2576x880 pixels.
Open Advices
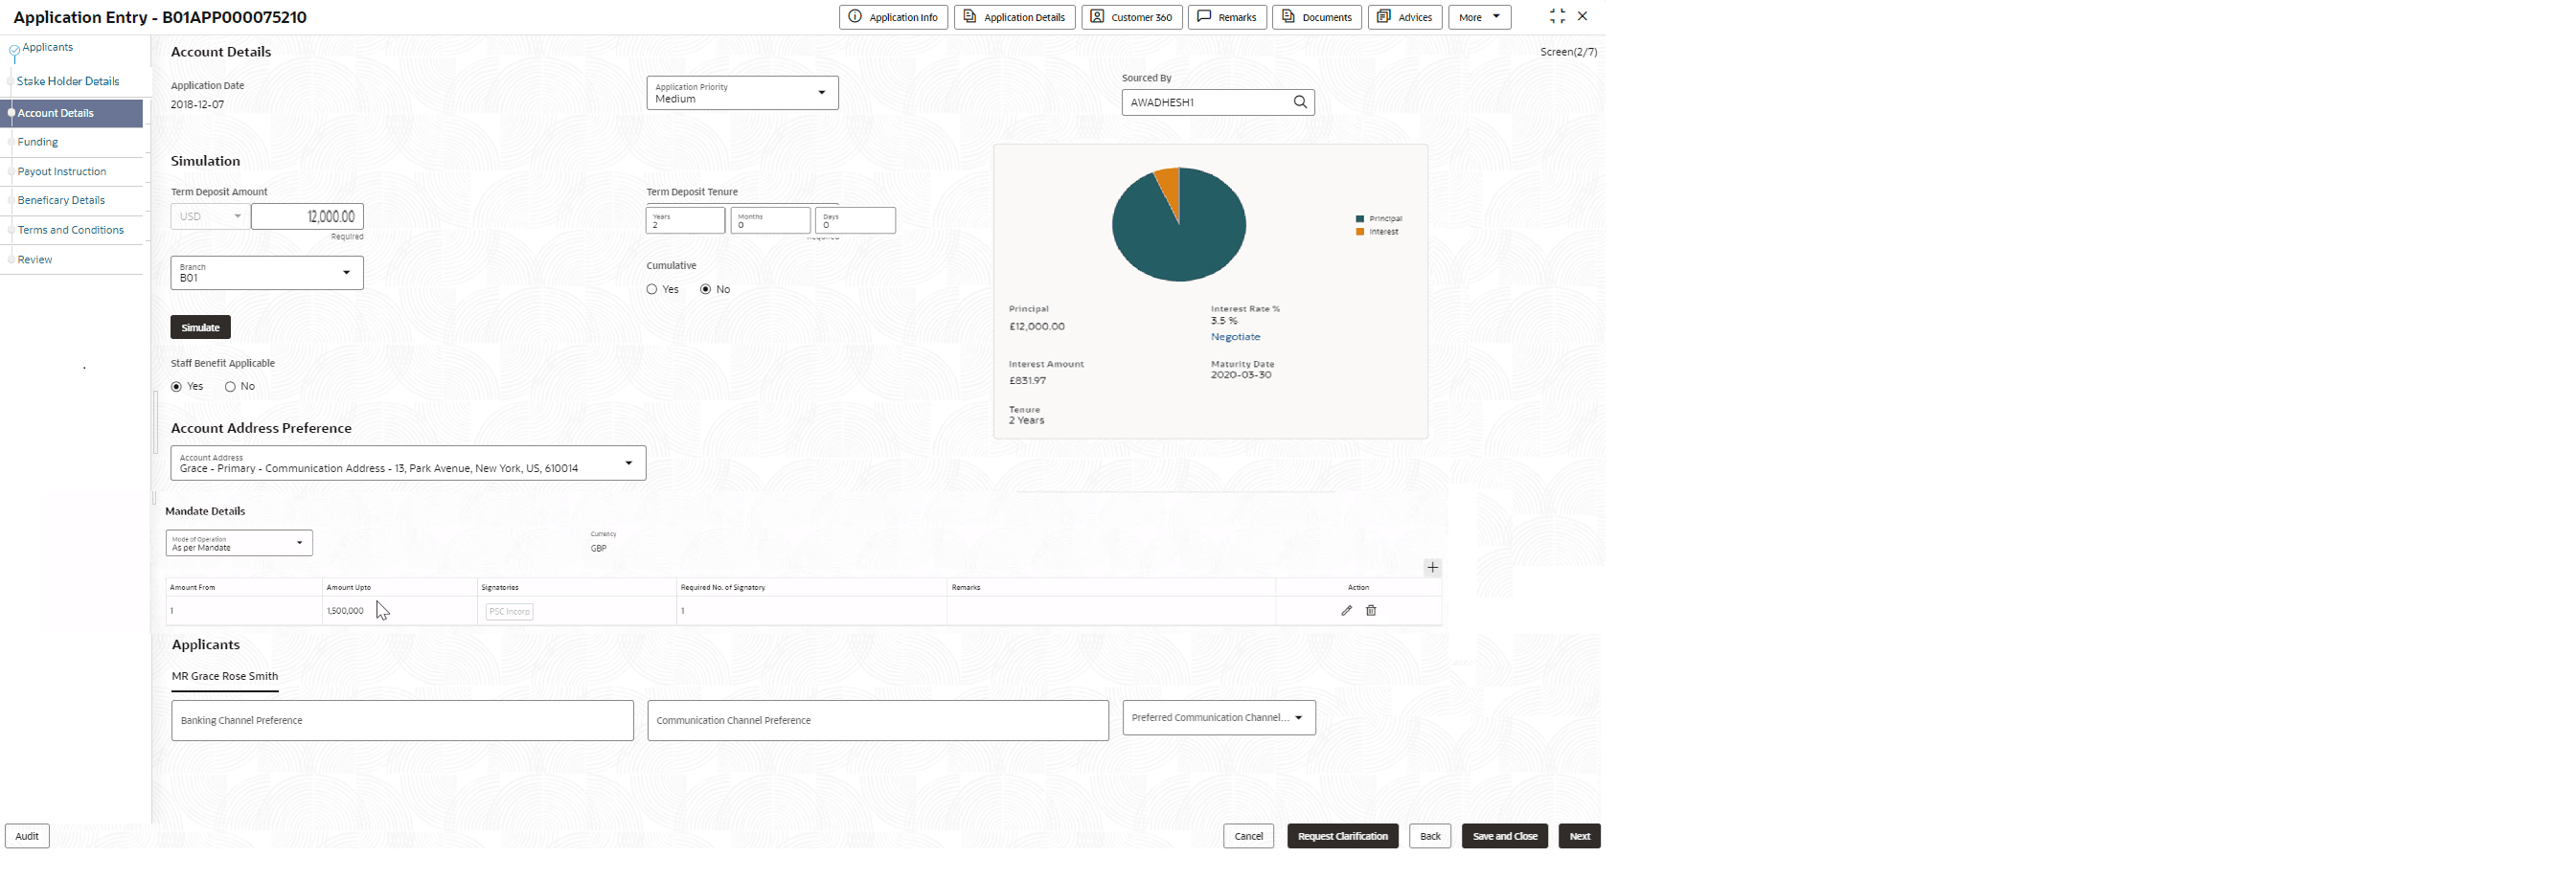coord(1405,17)
